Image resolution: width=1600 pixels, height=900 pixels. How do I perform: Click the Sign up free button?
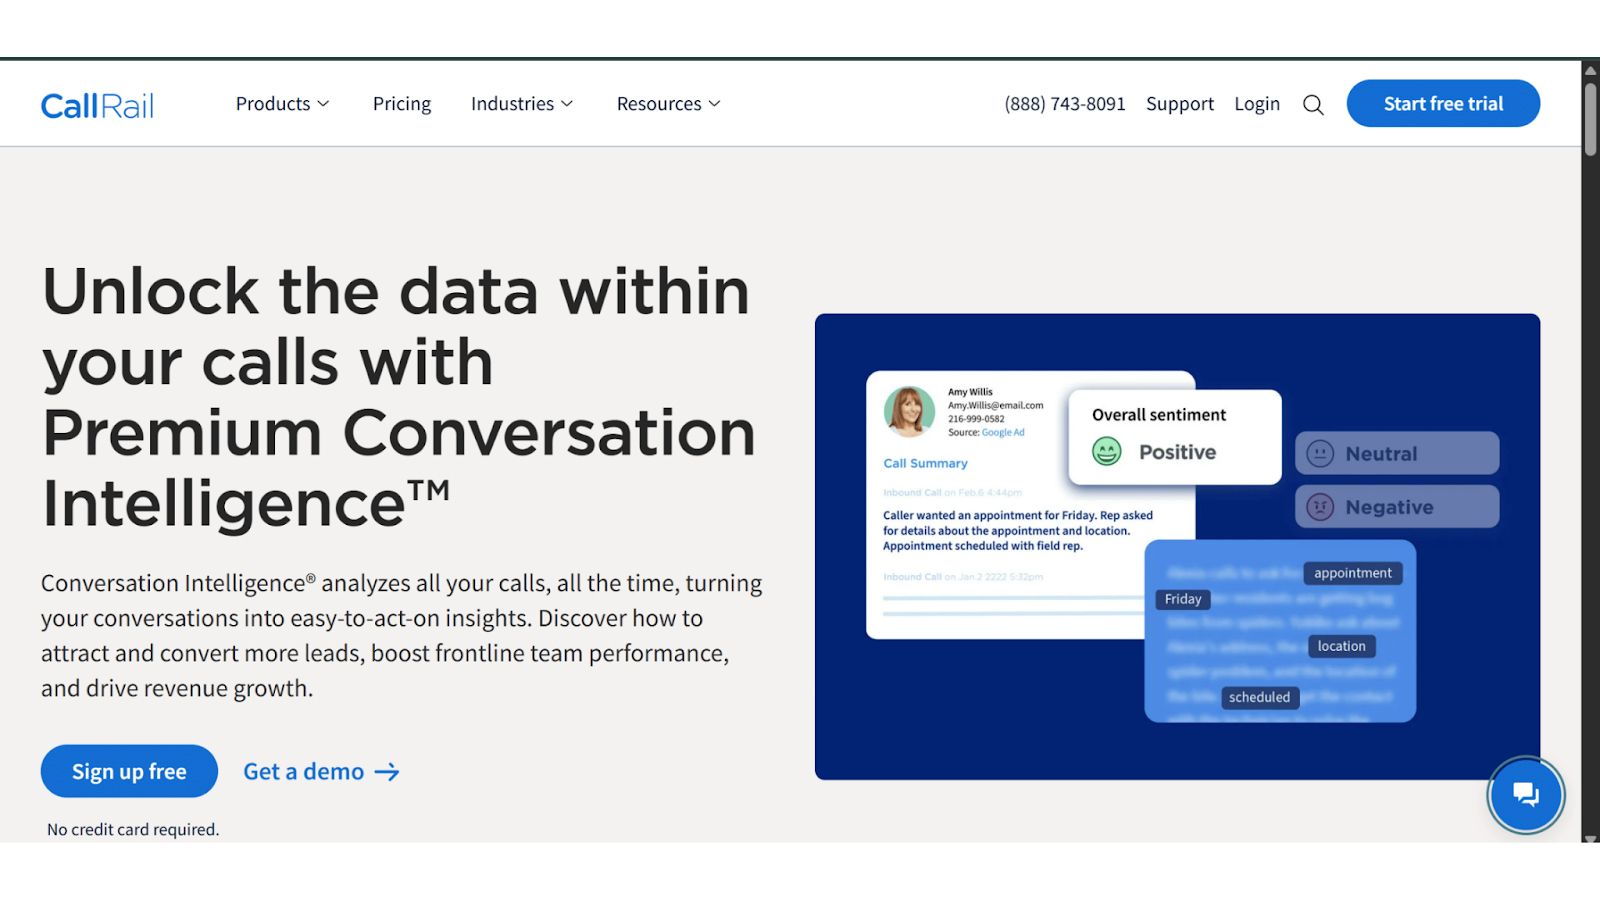[x=129, y=771]
